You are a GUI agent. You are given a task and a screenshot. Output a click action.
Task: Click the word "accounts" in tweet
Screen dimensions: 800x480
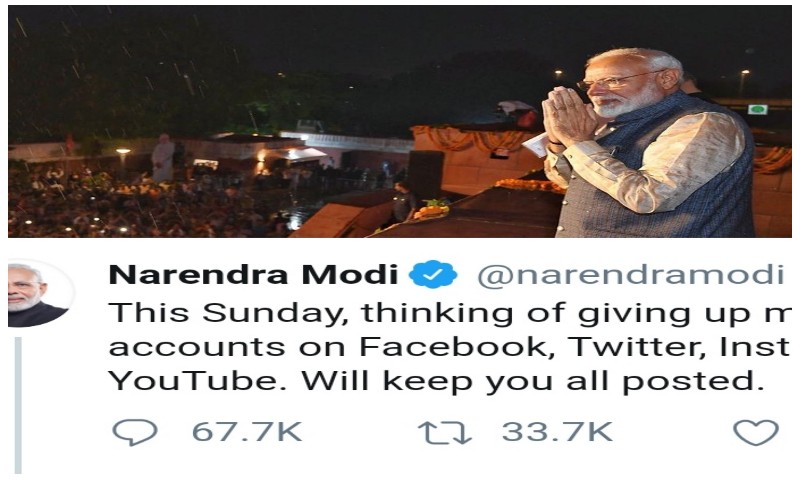click(x=197, y=347)
